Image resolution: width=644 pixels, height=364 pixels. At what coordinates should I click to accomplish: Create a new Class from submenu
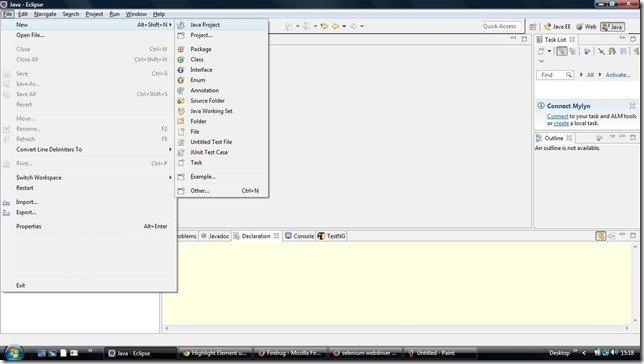tap(222, 60)
